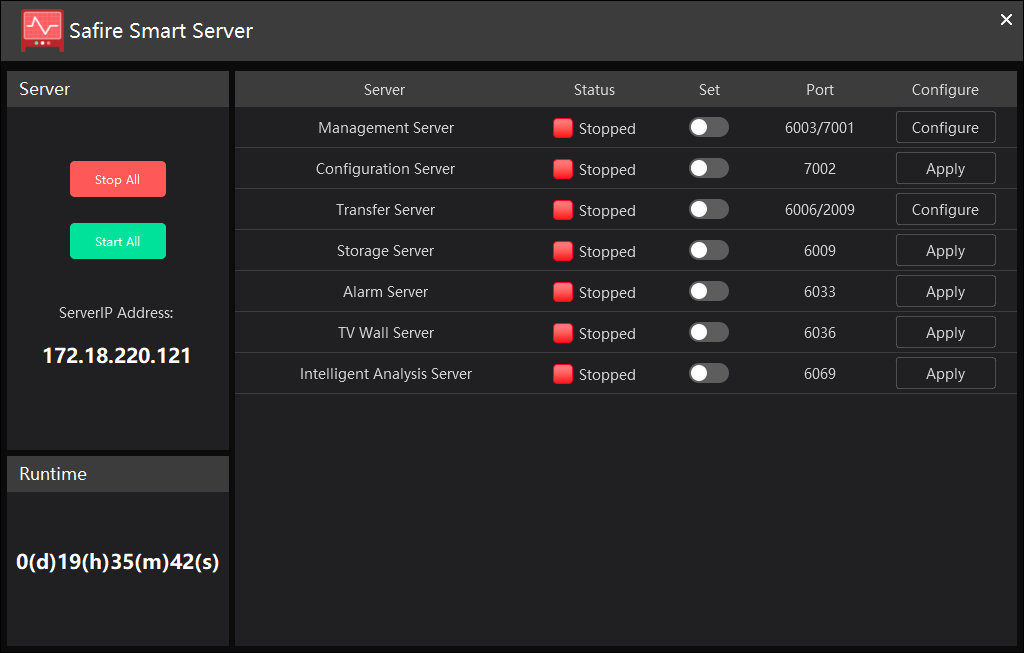This screenshot has width=1024, height=653.
Task: Enable the Management Server toggle switch
Action: click(708, 127)
